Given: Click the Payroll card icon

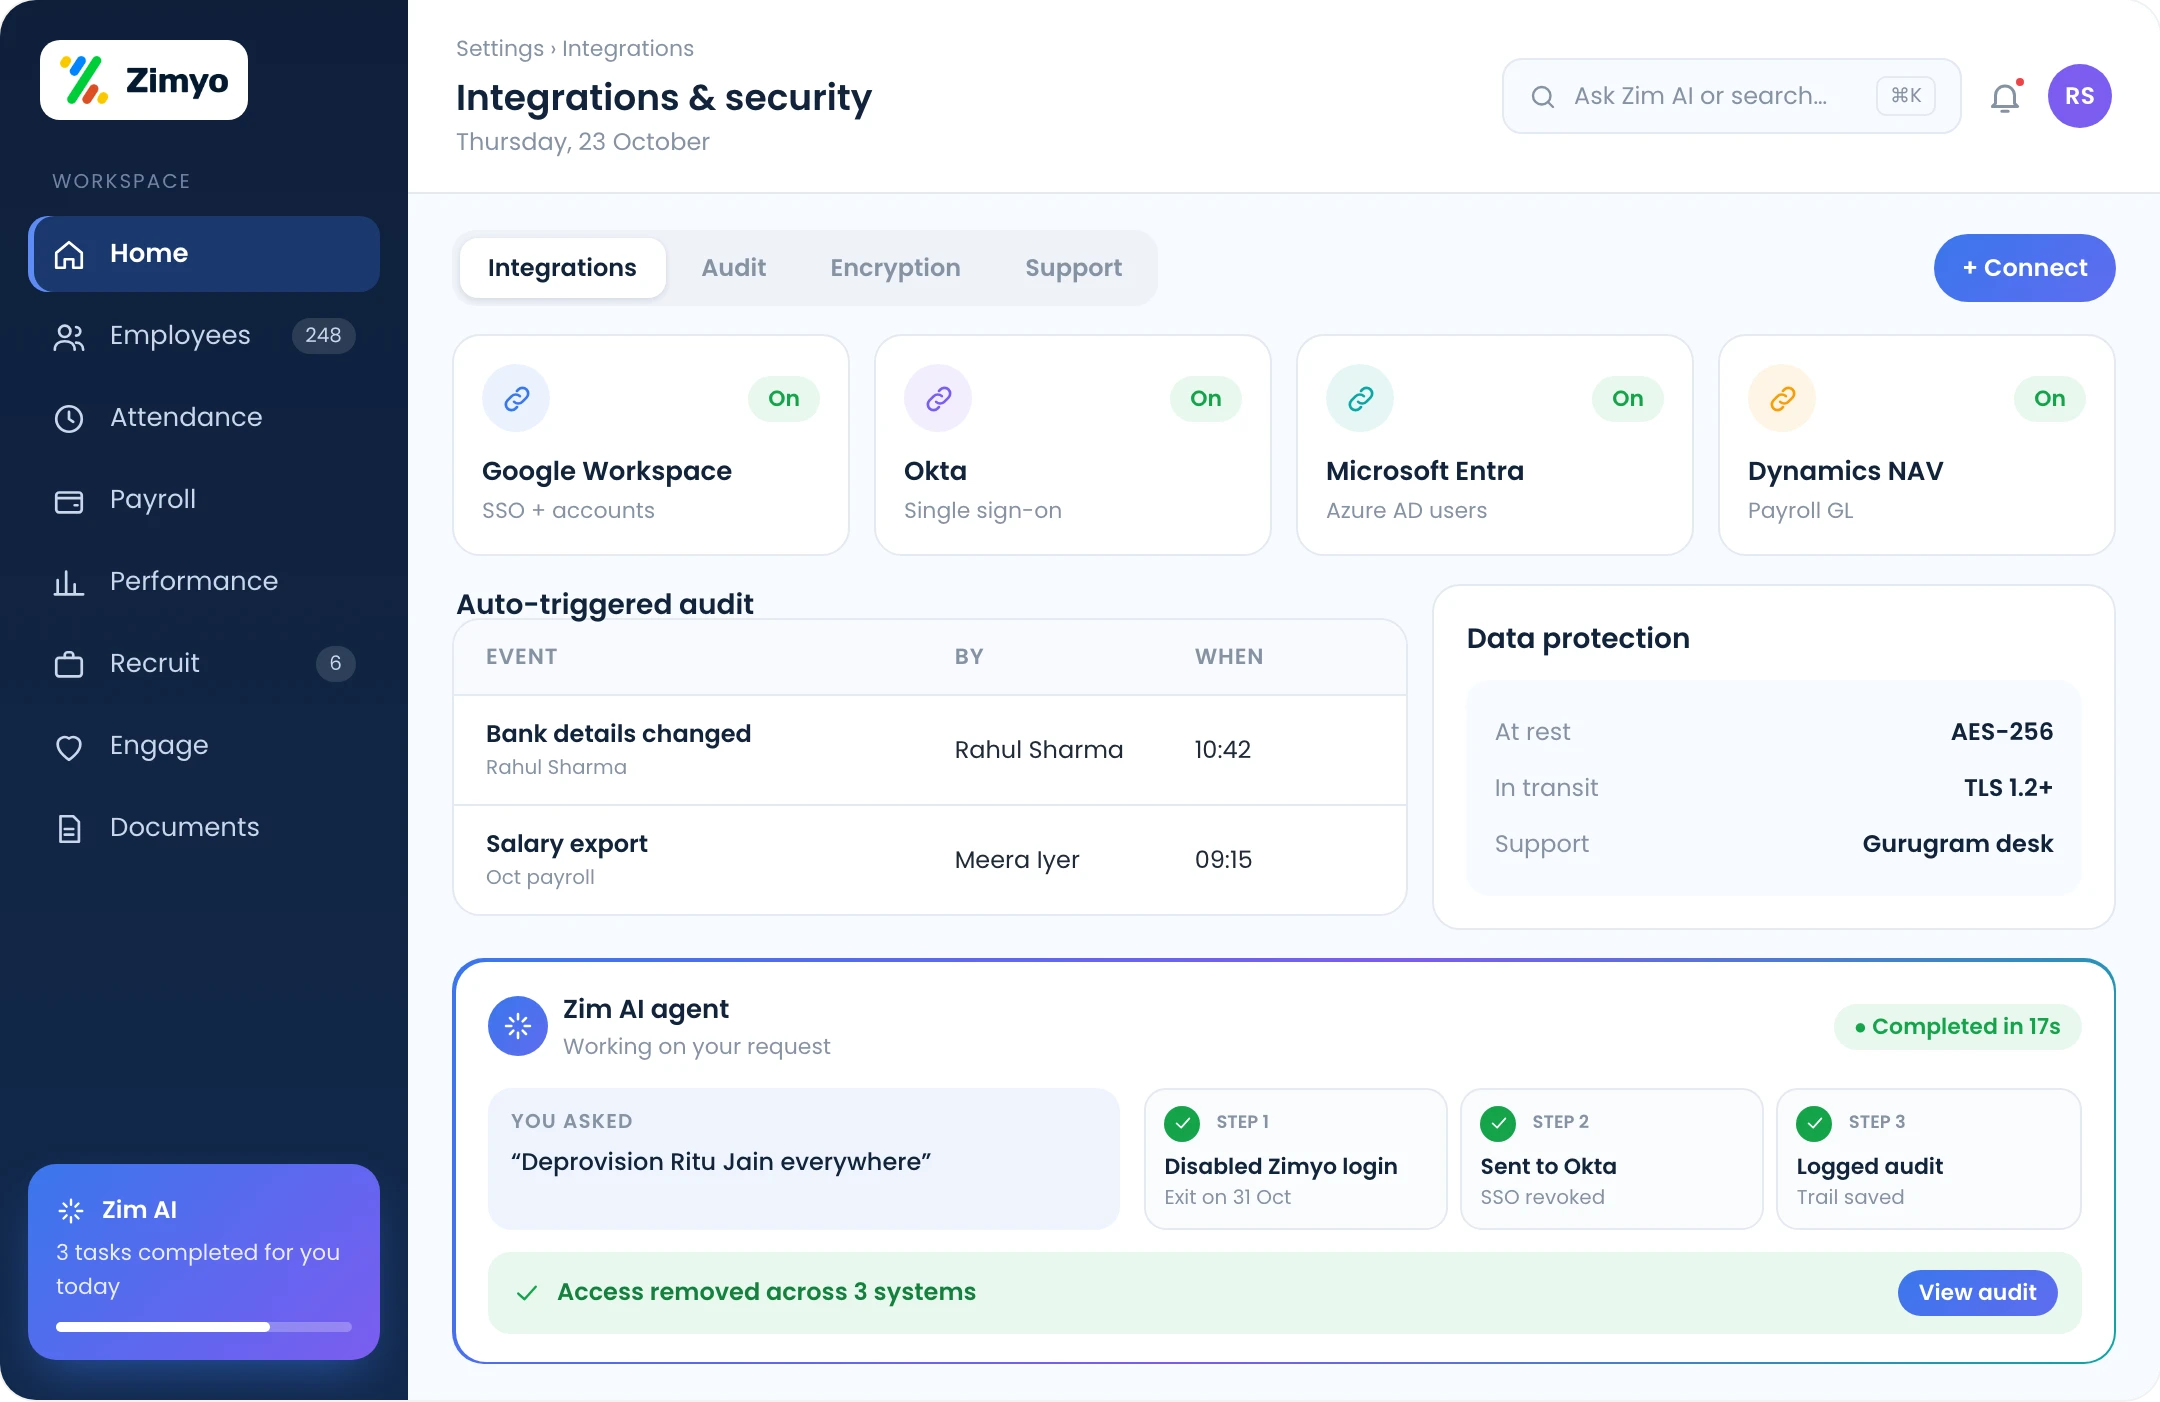Looking at the screenshot, I should click(69, 500).
